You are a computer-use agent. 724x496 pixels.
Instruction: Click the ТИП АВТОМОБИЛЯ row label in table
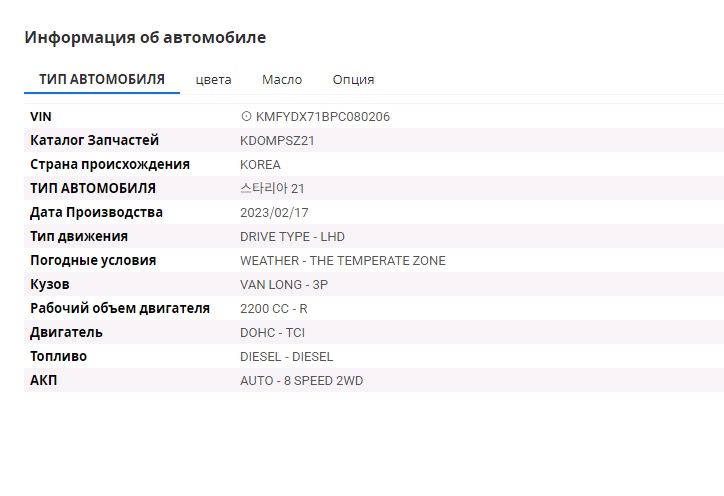click(93, 188)
